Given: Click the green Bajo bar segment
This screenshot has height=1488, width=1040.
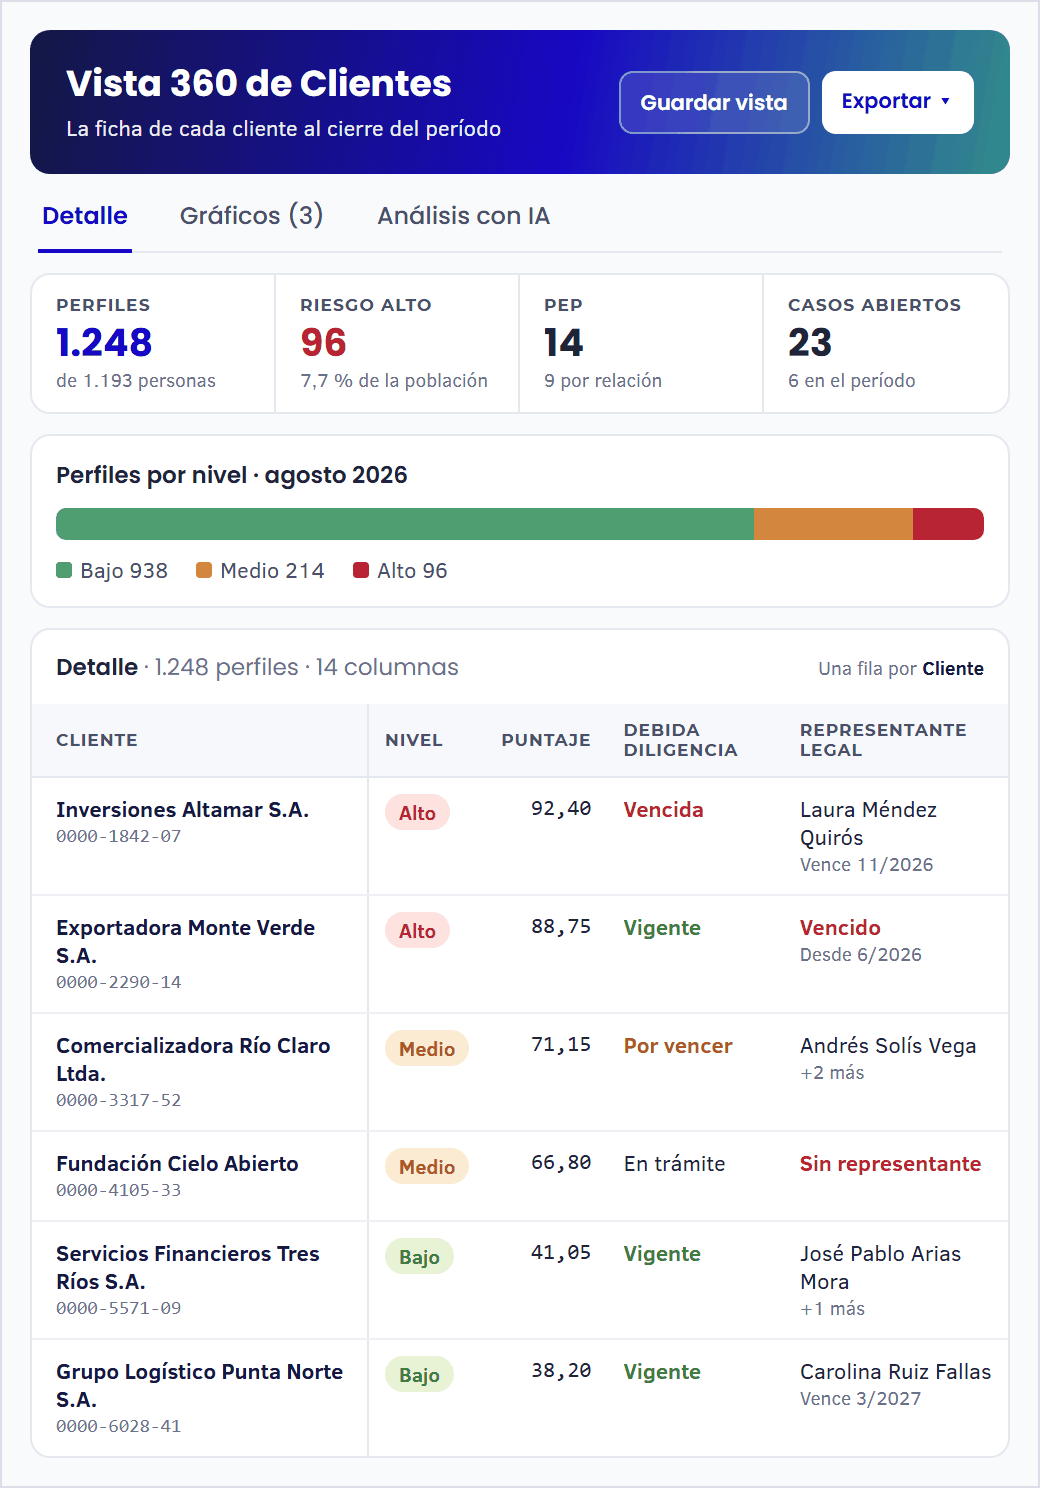Looking at the screenshot, I should click(404, 524).
